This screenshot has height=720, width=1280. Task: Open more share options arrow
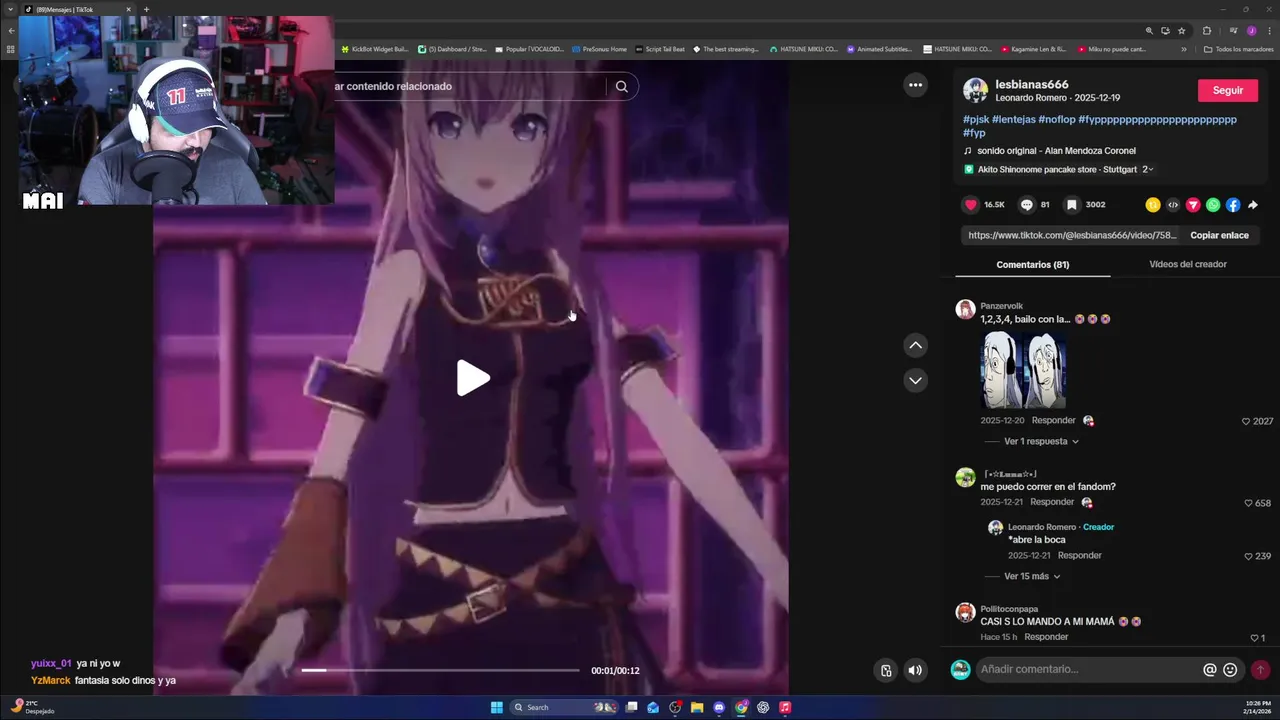[x=1253, y=205]
